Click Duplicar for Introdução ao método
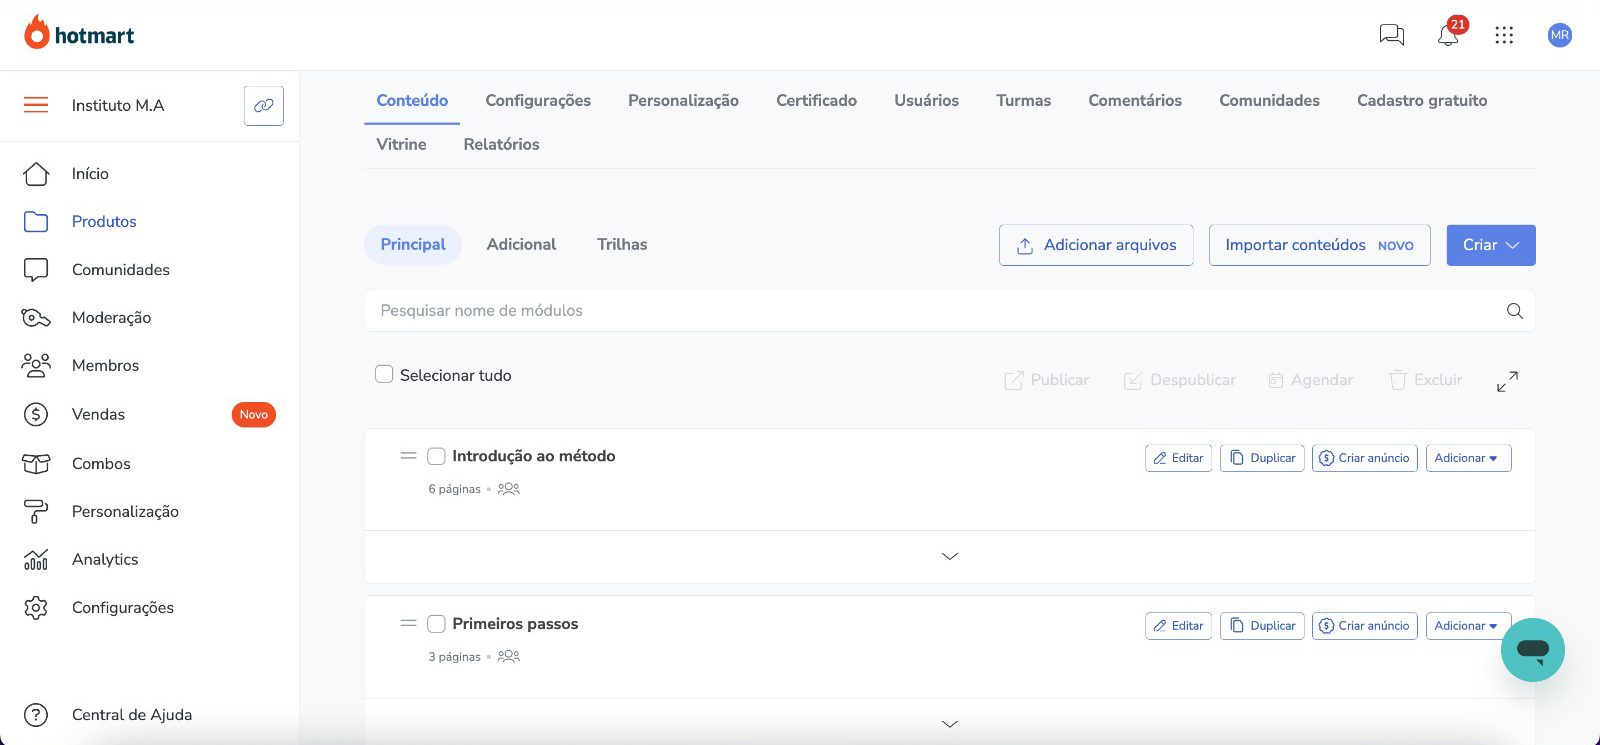The width and height of the screenshot is (1600, 745). pos(1262,458)
